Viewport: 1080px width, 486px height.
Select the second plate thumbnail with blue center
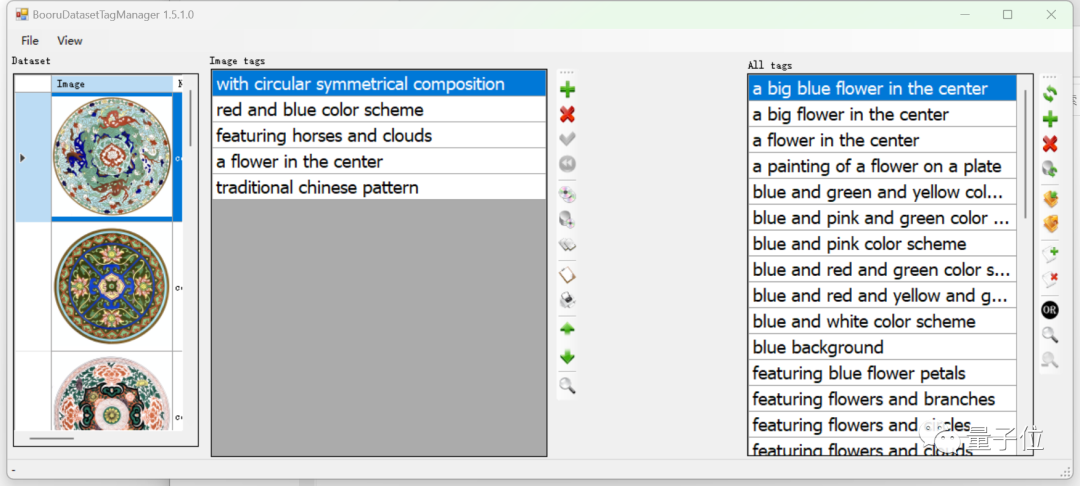111,287
